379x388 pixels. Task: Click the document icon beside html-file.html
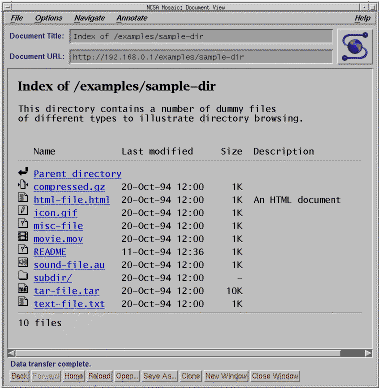click(x=23, y=198)
